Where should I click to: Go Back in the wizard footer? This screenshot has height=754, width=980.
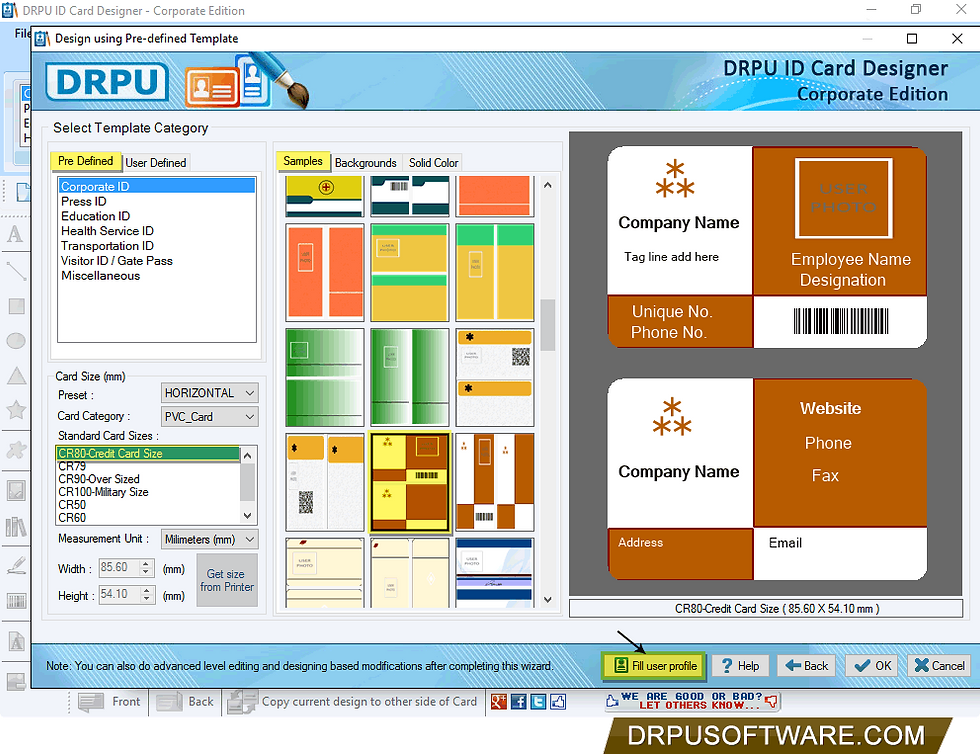point(807,666)
